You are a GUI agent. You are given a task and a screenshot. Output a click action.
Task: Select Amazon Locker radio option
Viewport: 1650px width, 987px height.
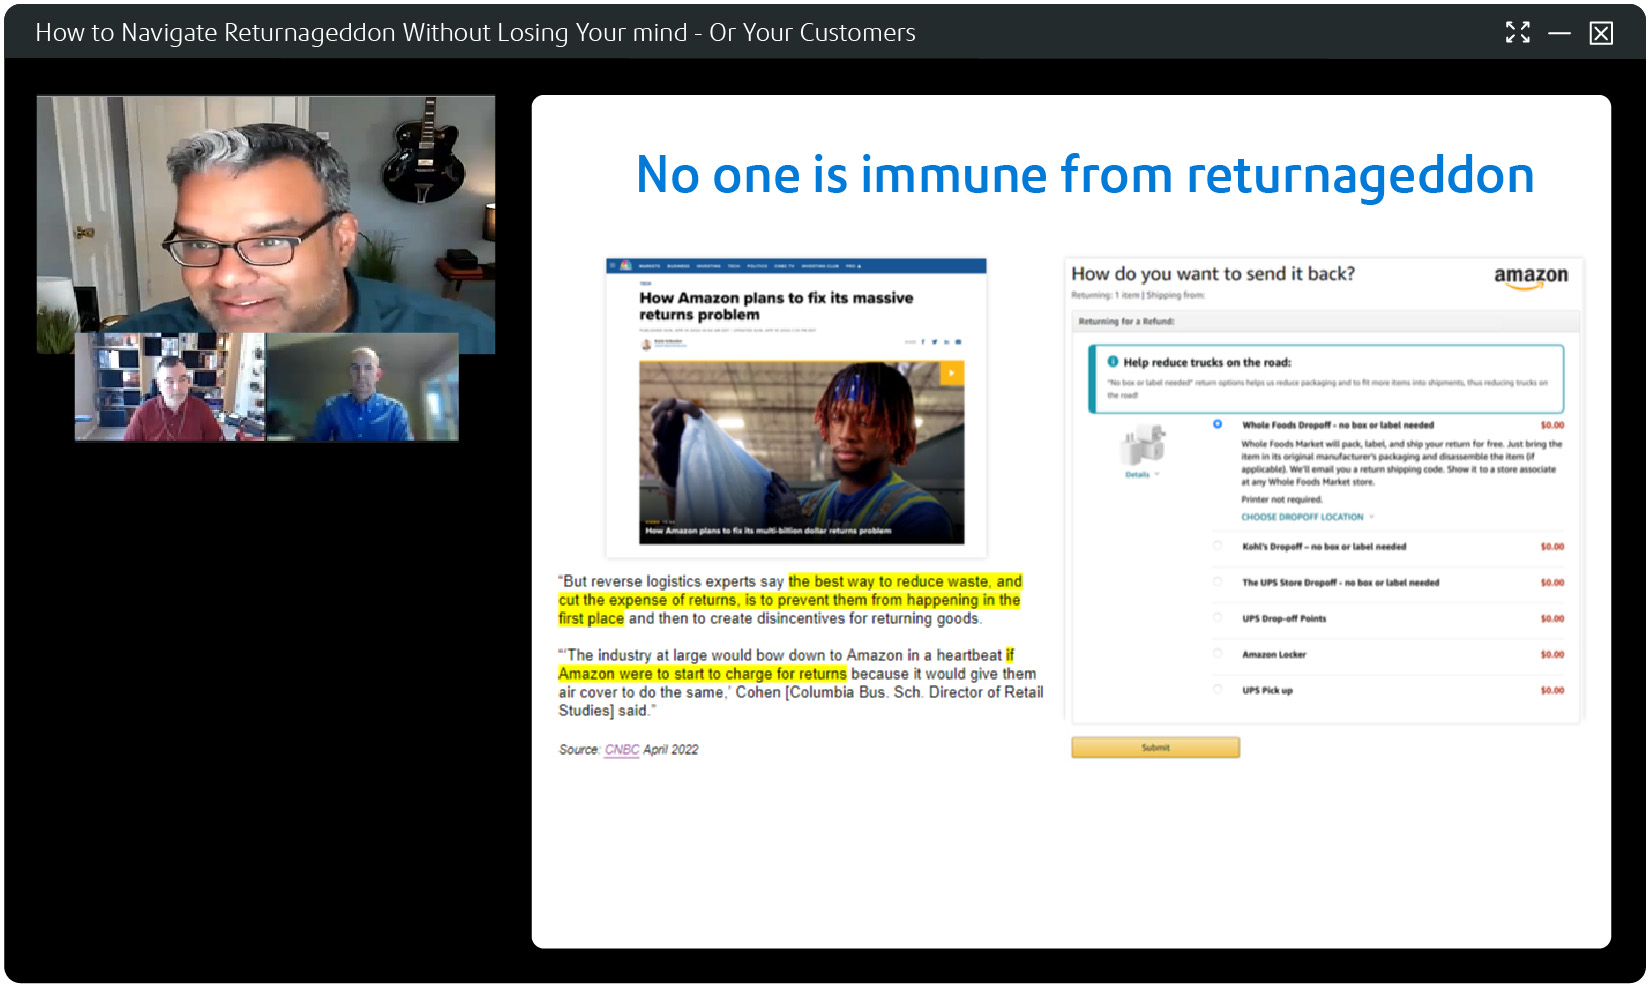pyautogui.click(x=1217, y=654)
